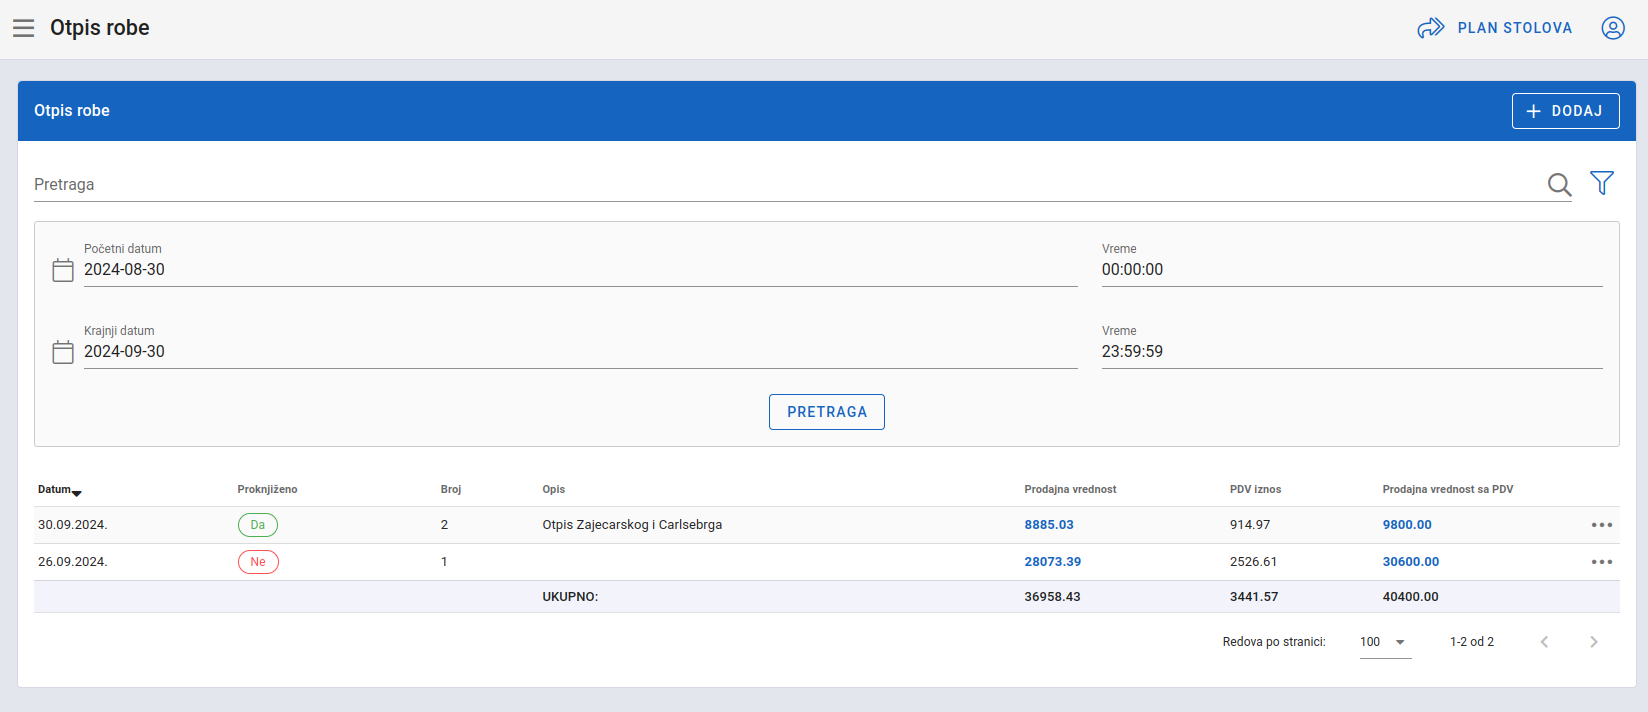Click pagination text 1-2 od 2
Viewport: 1648px width, 712px height.
(1472, 642)
